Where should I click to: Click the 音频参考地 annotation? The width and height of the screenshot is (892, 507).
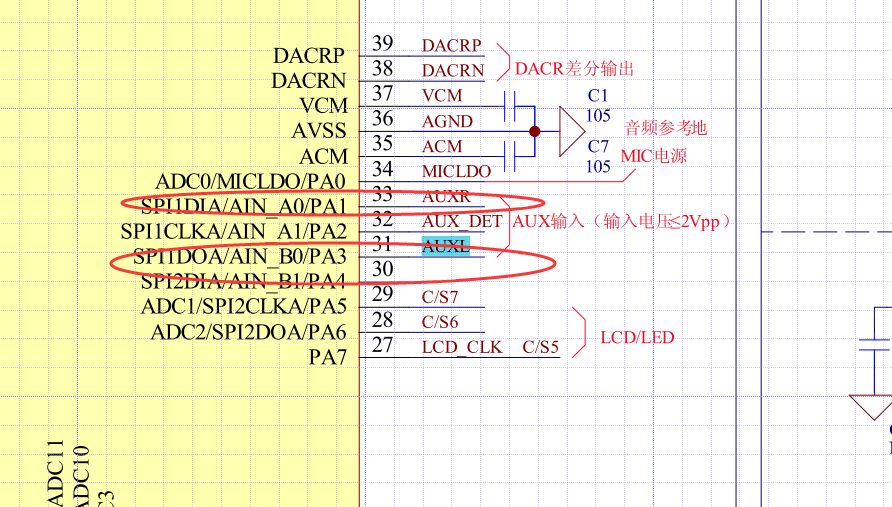pyautogui.click(x=666, y=127)
